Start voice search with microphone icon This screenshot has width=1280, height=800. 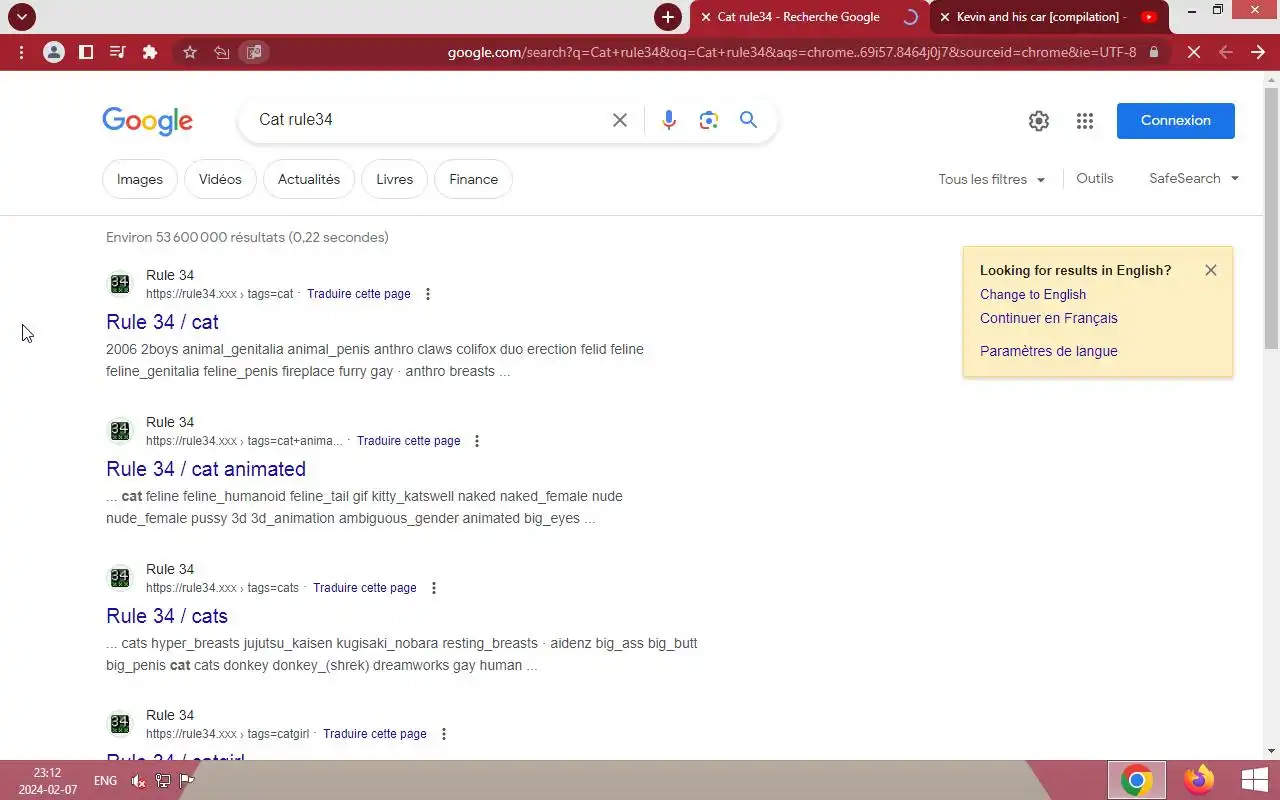click(669, 120)
